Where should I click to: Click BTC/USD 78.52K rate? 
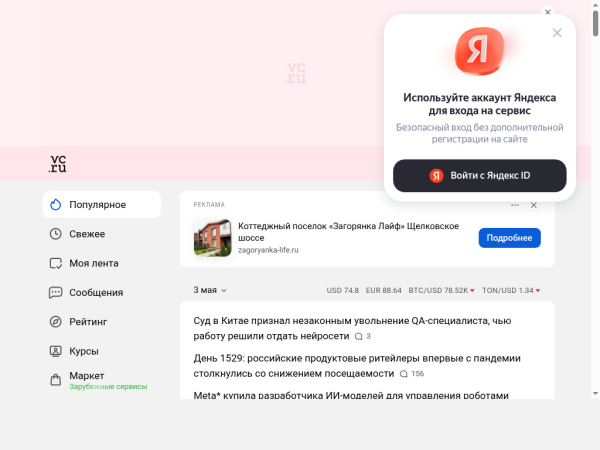click(441, 290)
